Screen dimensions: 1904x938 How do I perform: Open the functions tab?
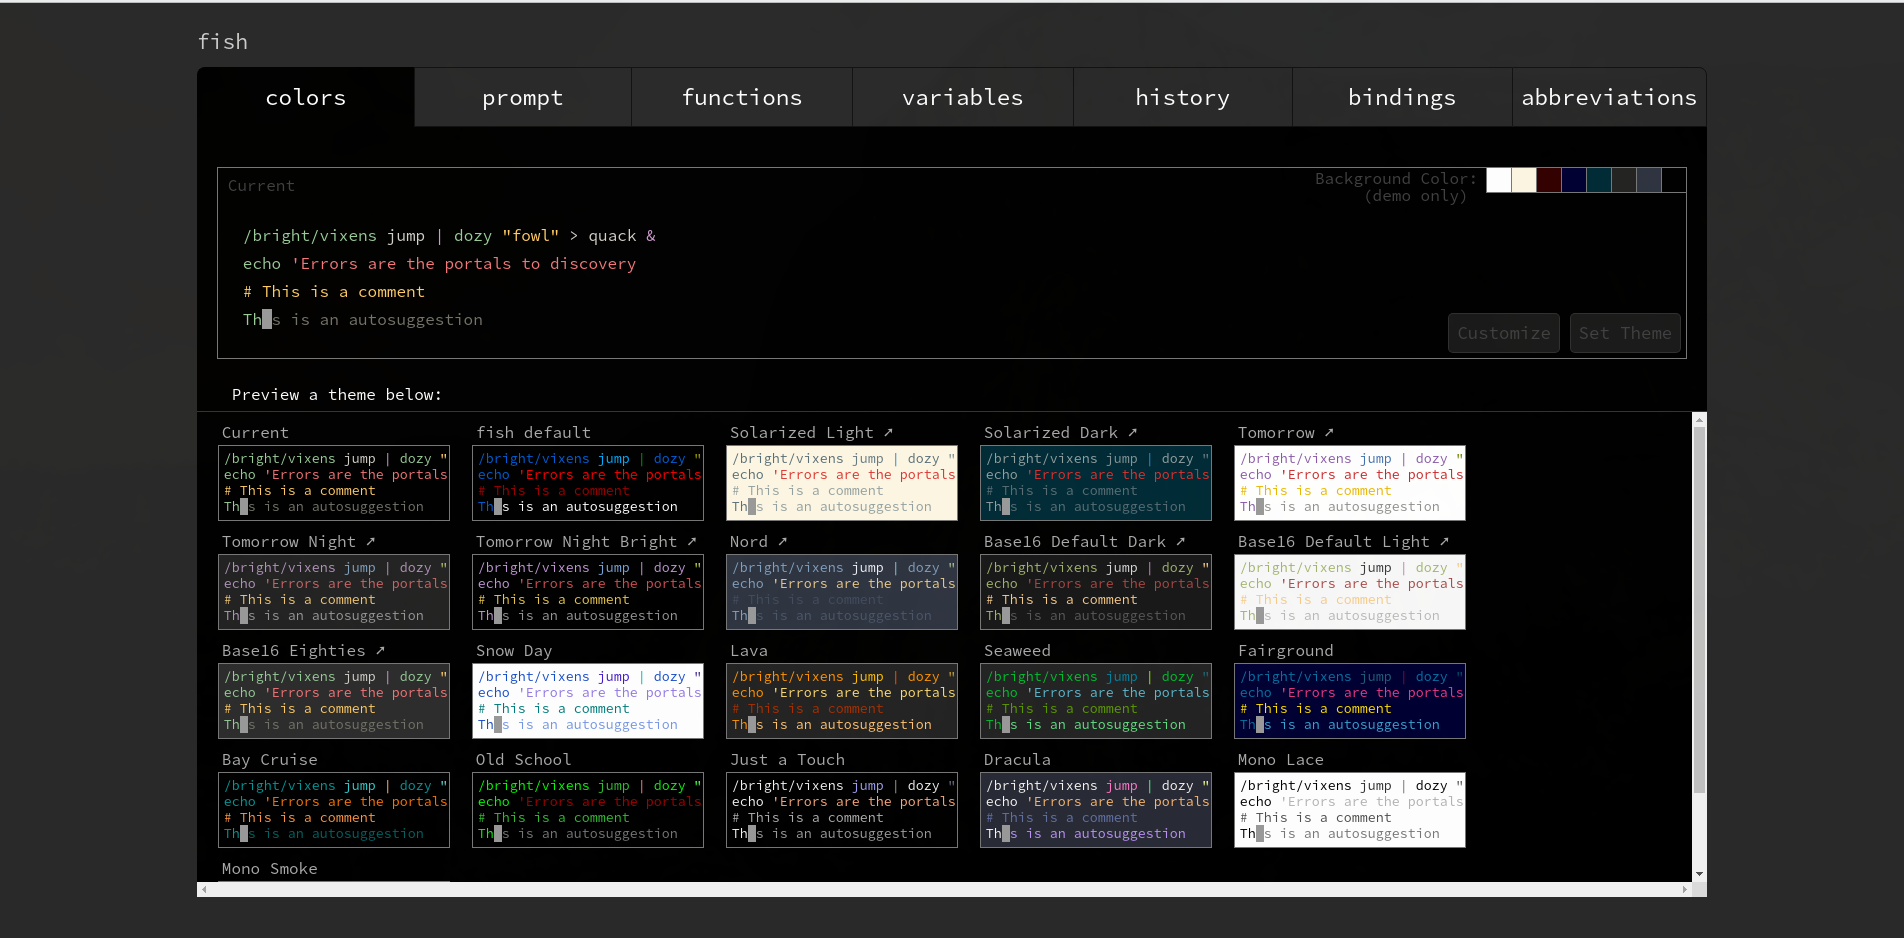tap(742, 97)
